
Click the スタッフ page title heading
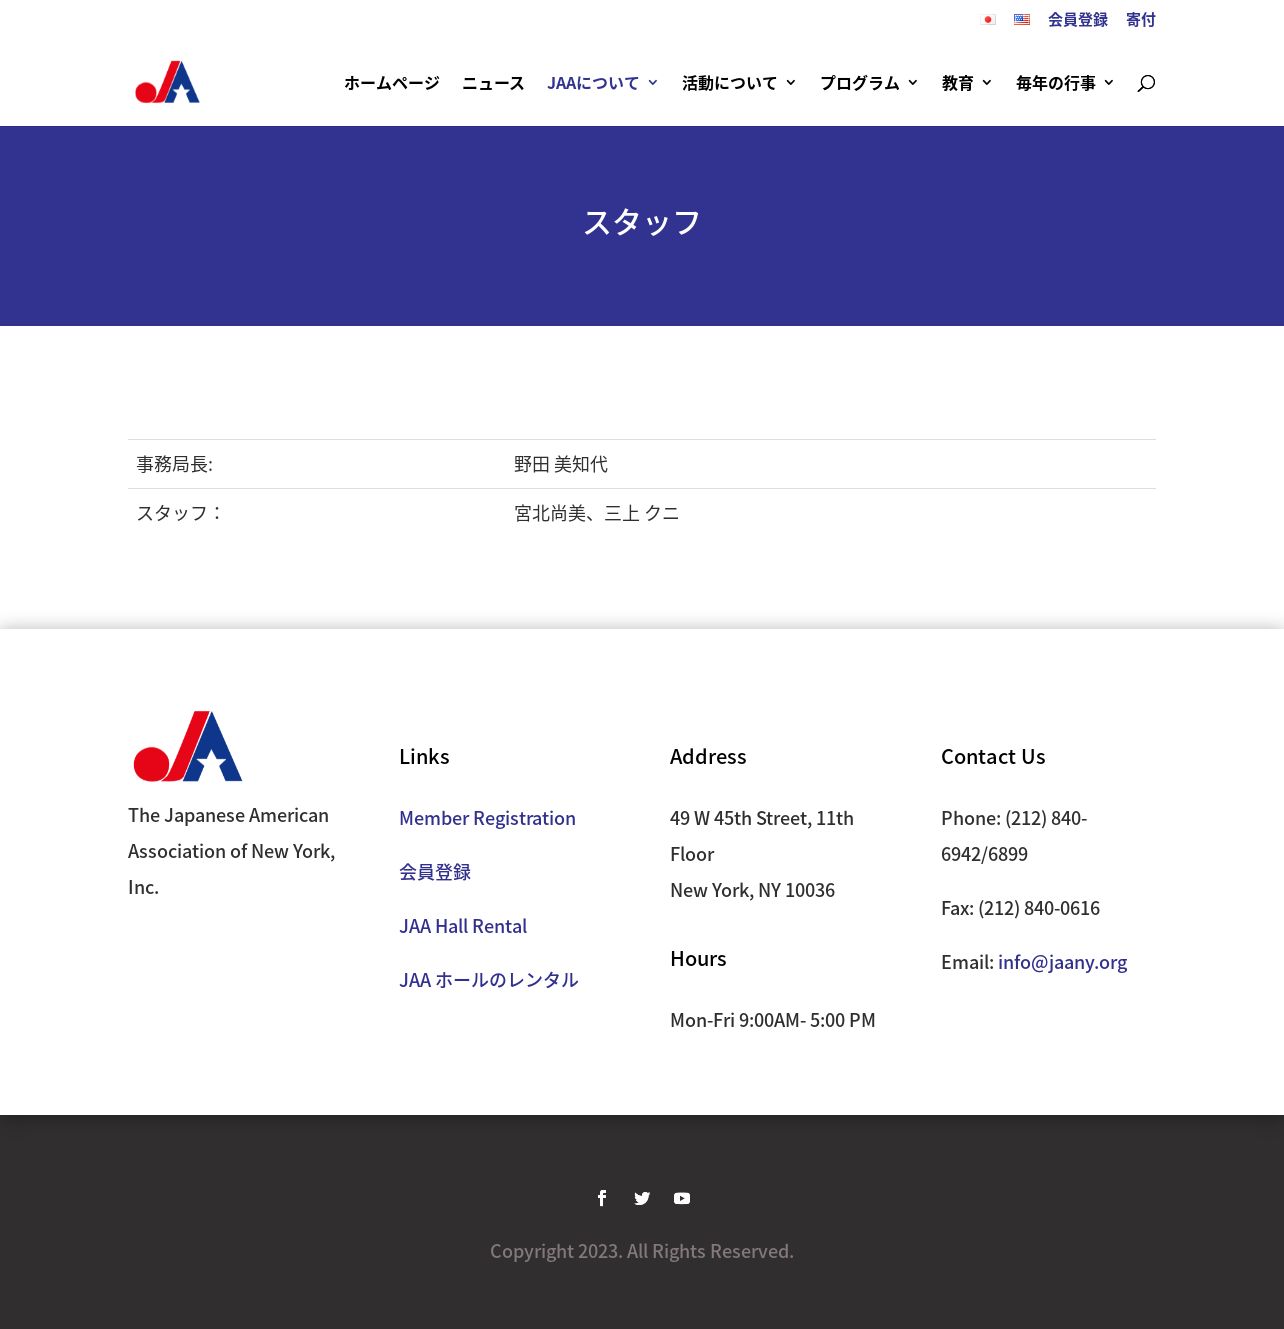[x=642, y=222]
